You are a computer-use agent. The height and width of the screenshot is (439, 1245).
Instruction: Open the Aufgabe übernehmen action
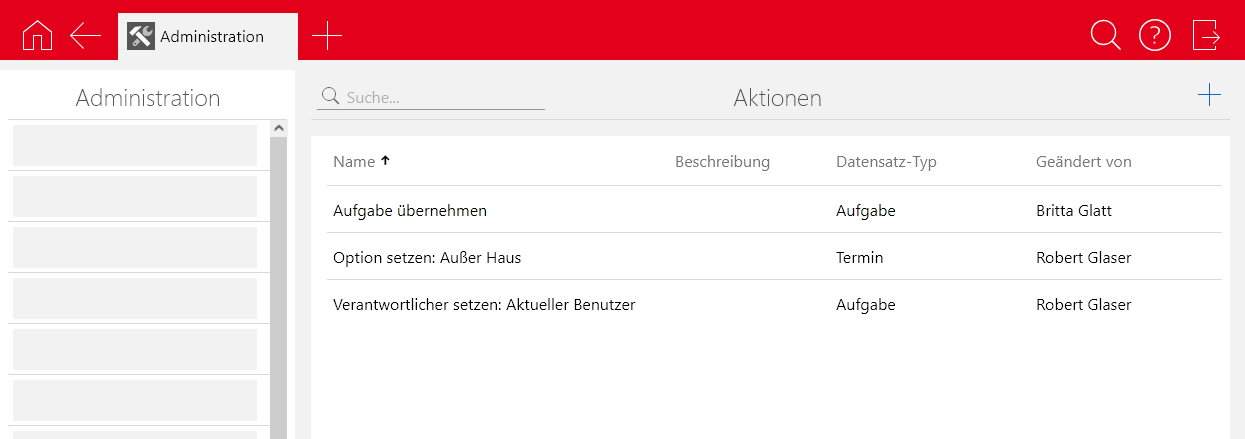click(x=410, y=211)
